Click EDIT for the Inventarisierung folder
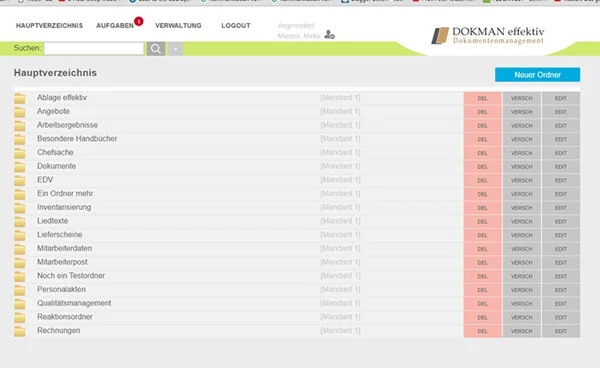This screenshot has height=368, width=600. (561, 208)
